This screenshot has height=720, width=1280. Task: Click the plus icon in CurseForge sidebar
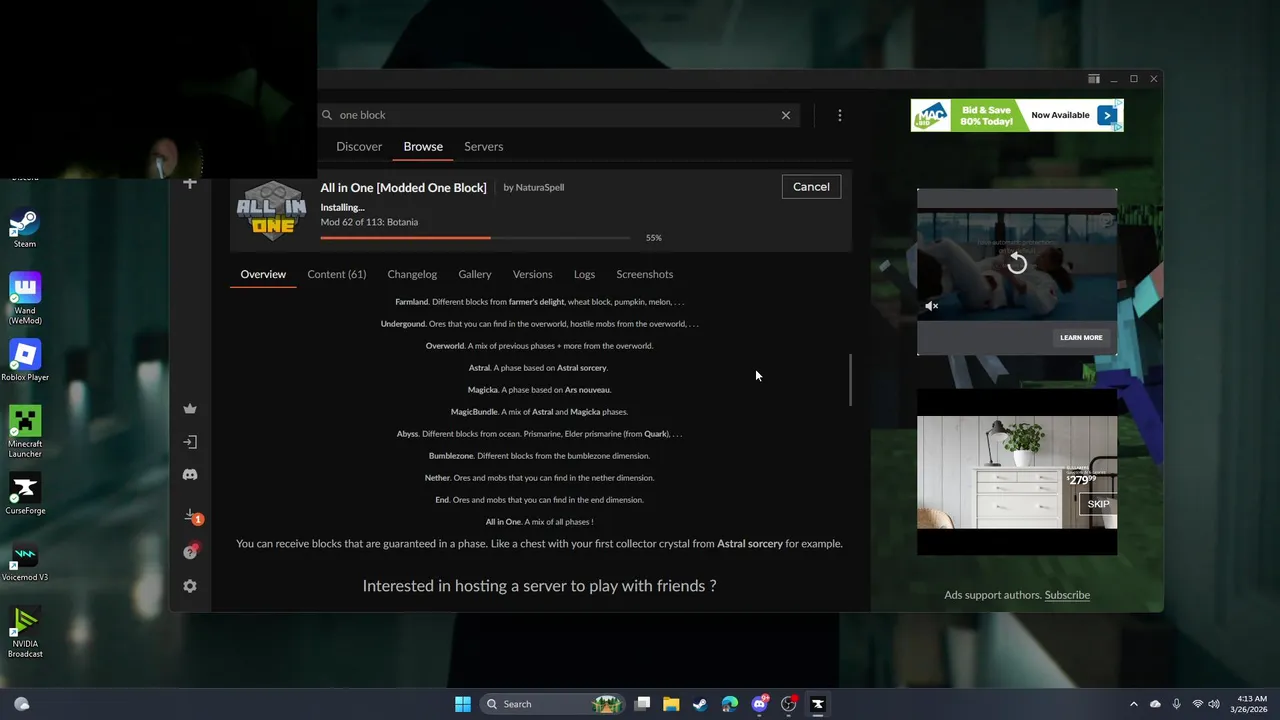click(x=190, y=183)
